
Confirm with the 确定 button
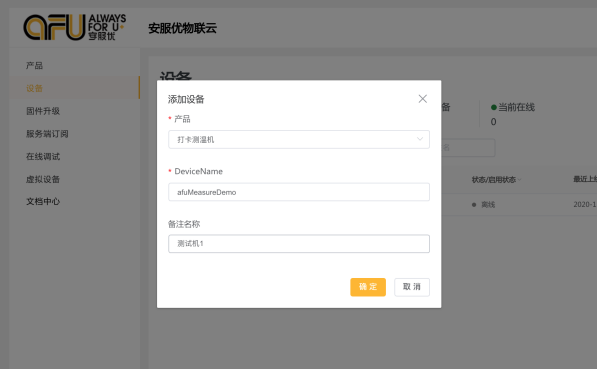368,287
